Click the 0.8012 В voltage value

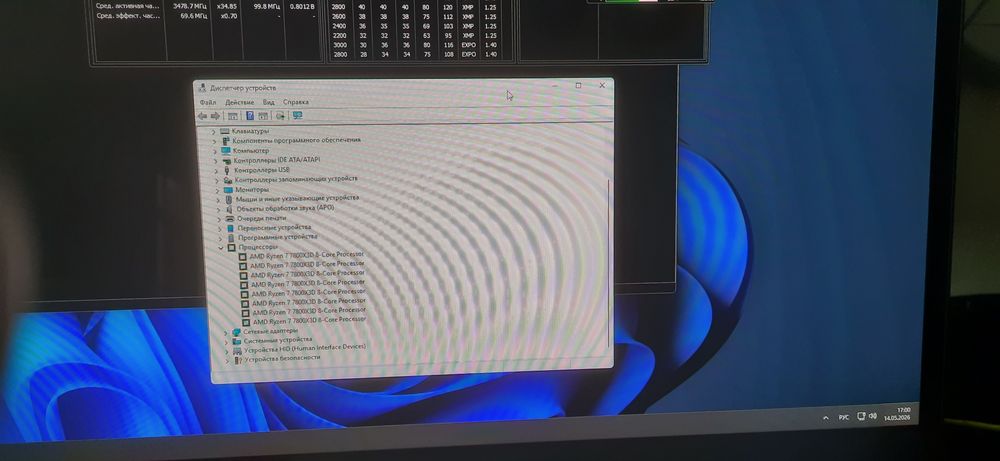pyautogui.click(x=302, y=6)
